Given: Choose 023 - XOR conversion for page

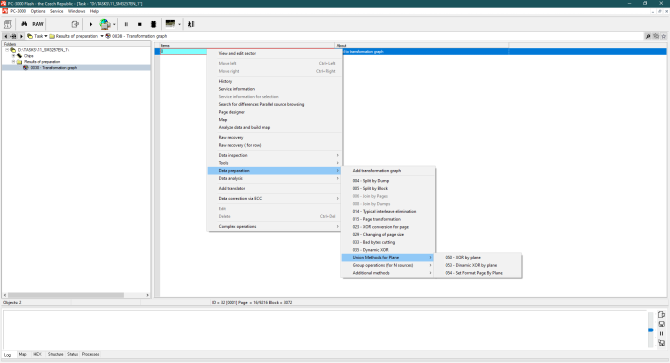Looking at the screenshot, I should click(x=388, y=227).
